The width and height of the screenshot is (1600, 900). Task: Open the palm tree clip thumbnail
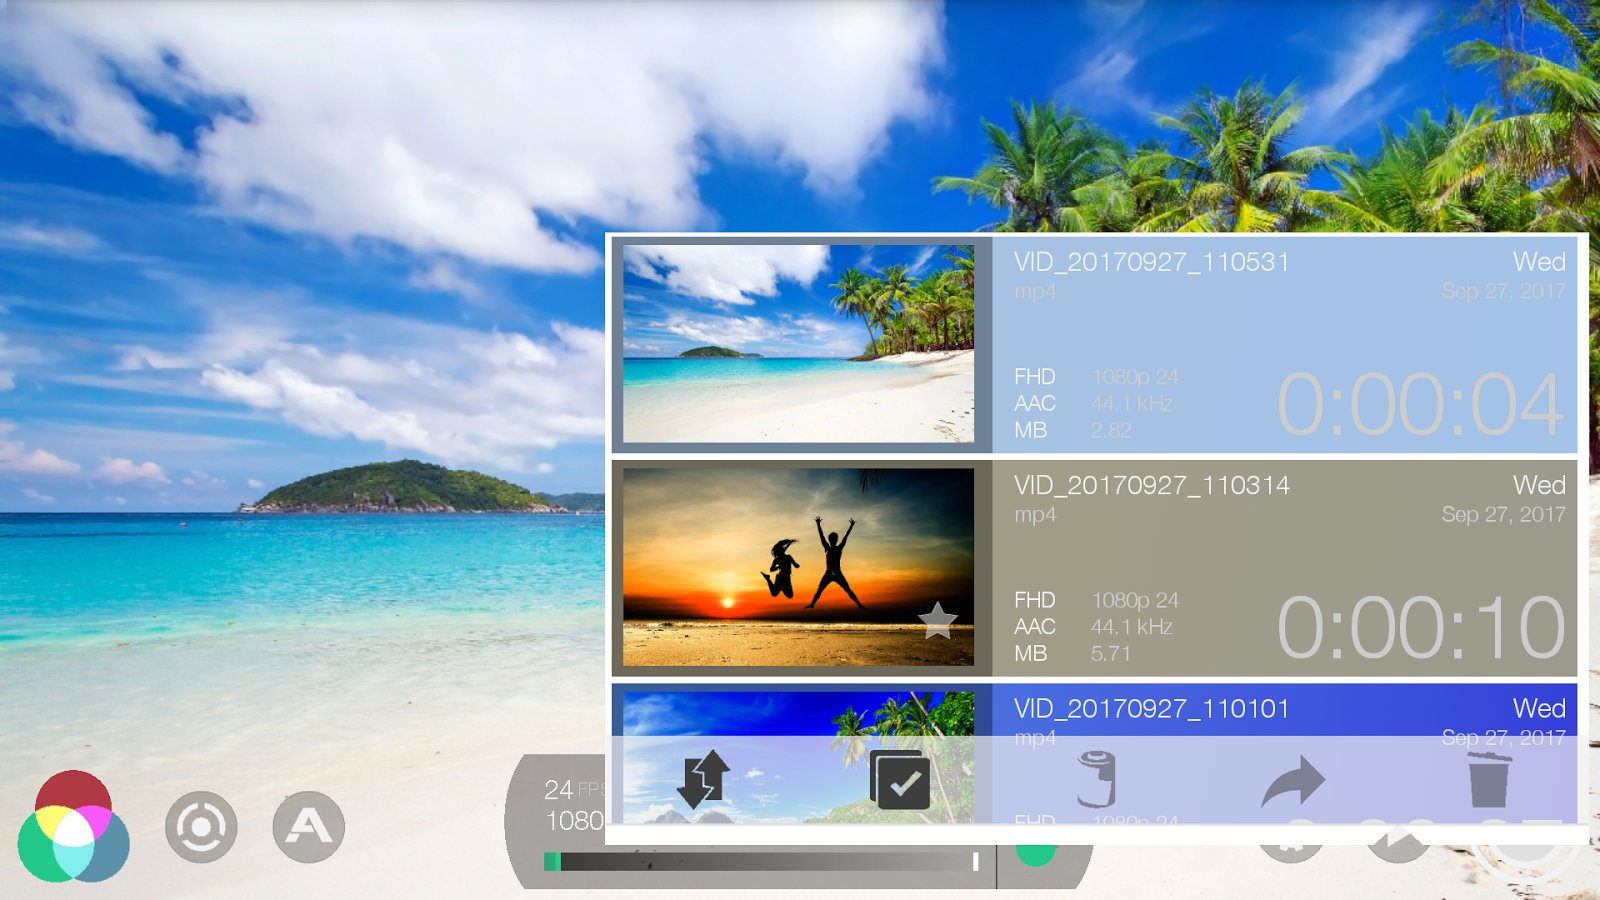pos(798,757)
